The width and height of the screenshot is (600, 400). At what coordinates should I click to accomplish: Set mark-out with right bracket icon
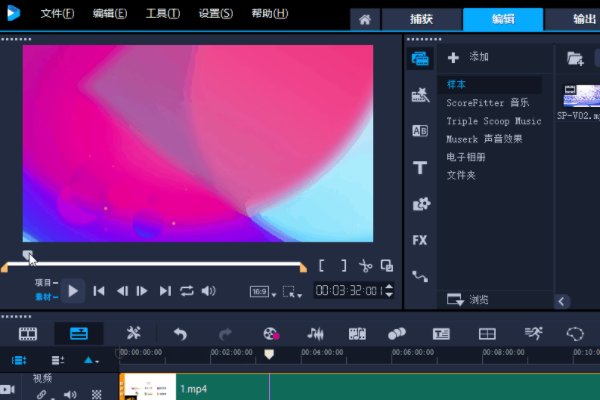tap(344, 266)
